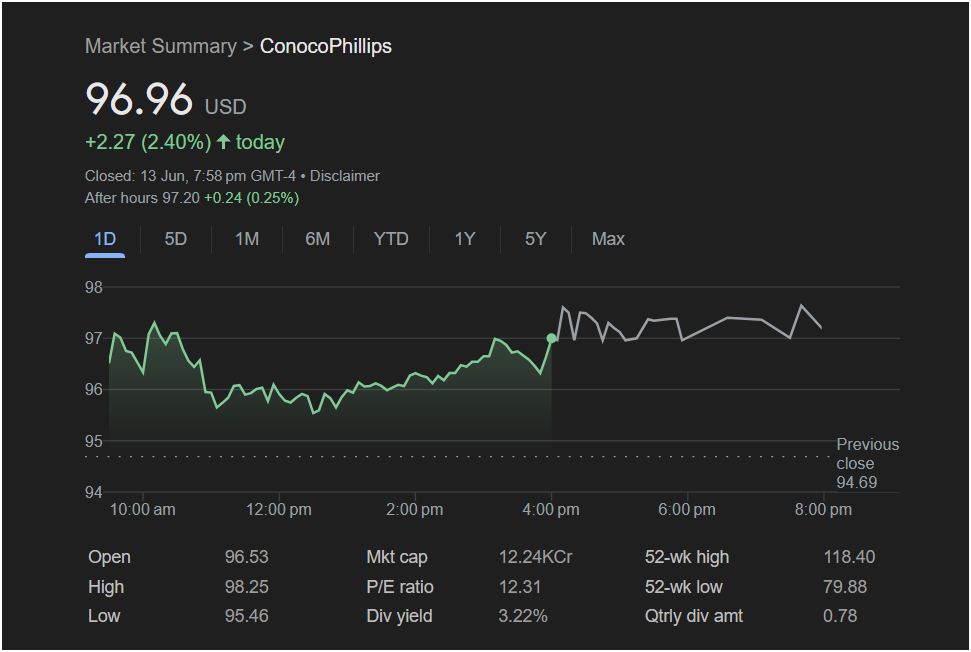Click the Open value 96.53
Image resolution: width=971 pixels, height=652 pixels.
coord(246,557)
